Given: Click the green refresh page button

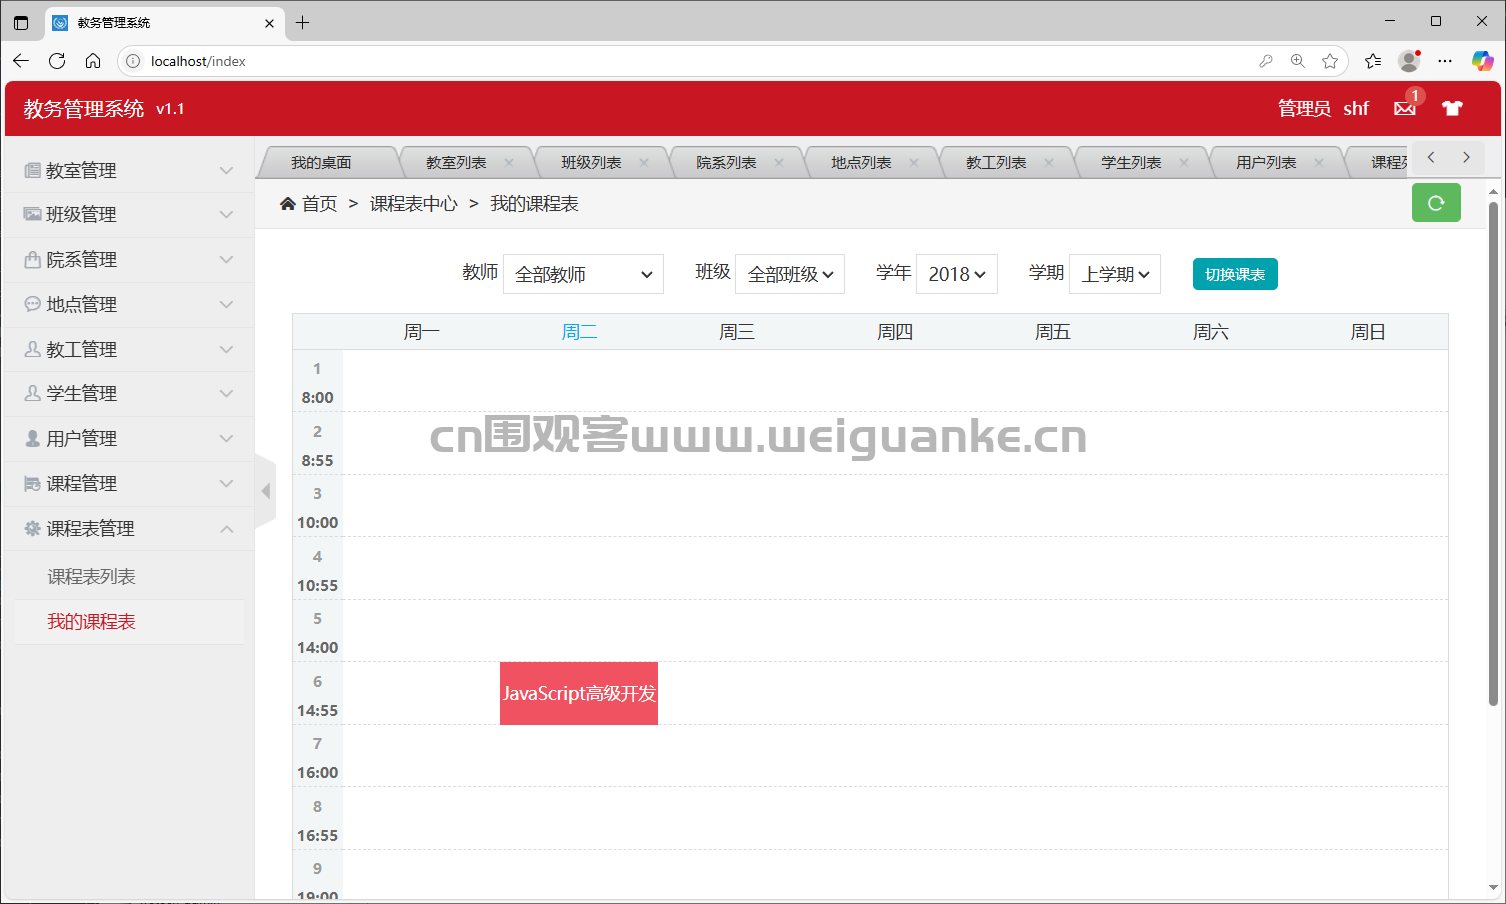Looking at the screenshot, I should 1436,203.
